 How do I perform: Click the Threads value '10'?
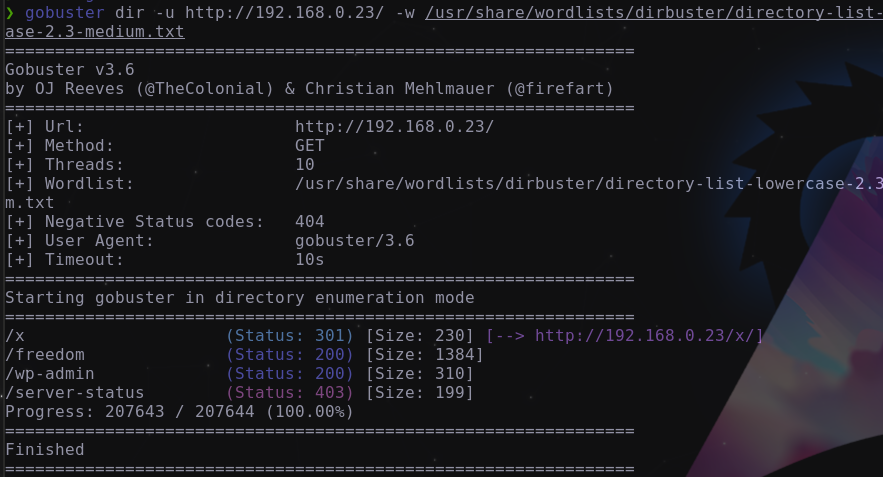point(305,165)
